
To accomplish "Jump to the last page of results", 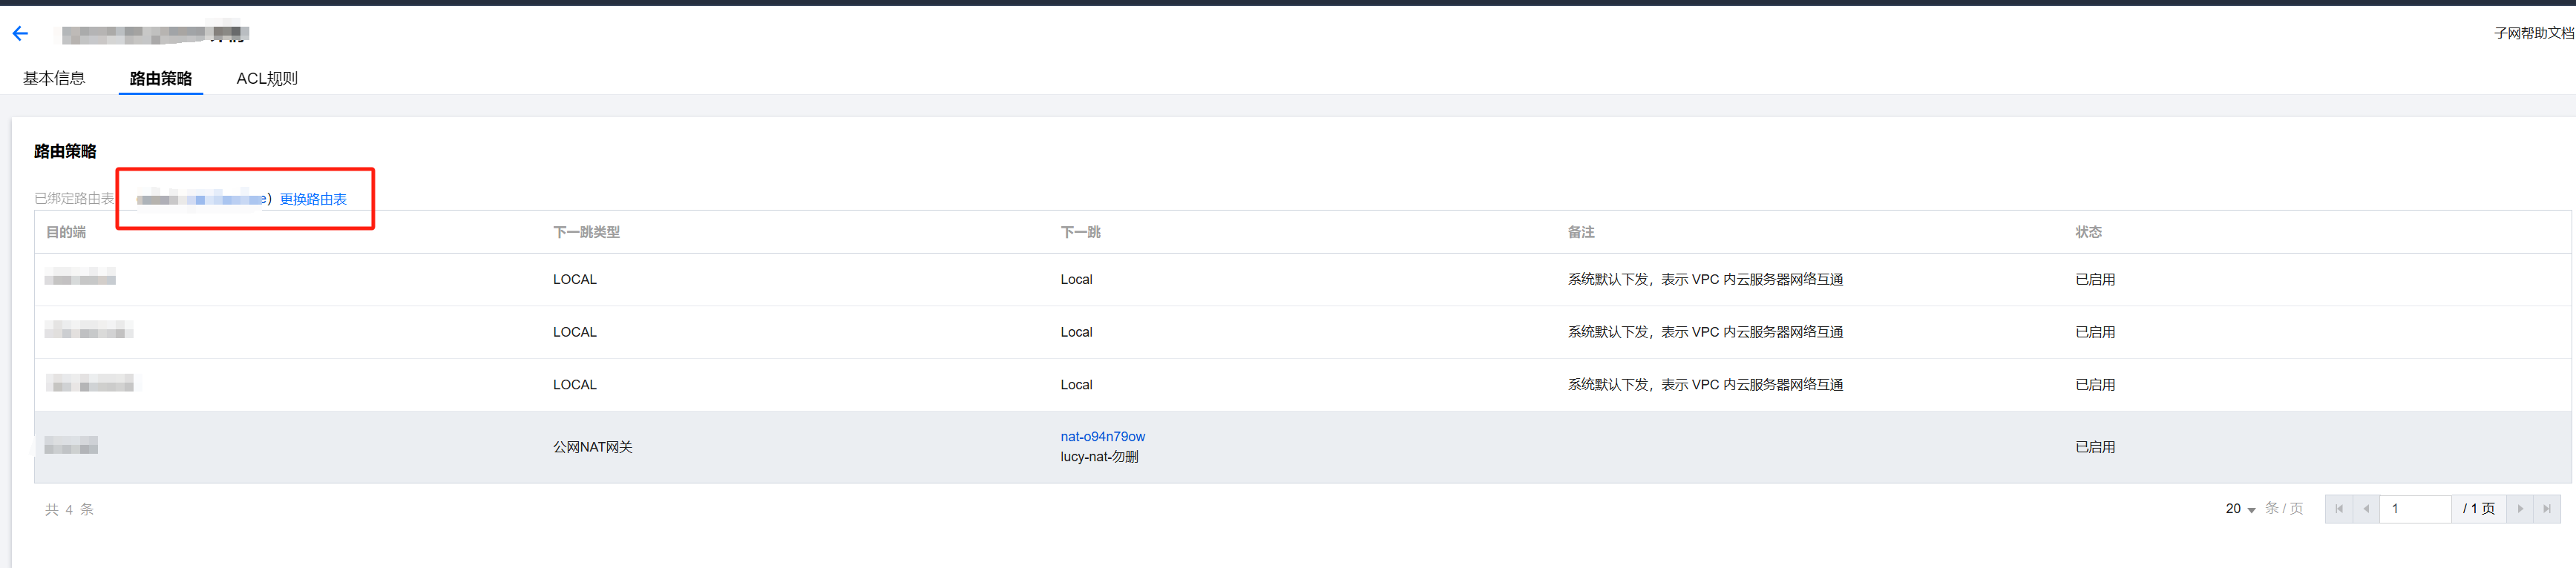I will (x=2546, y=509).
